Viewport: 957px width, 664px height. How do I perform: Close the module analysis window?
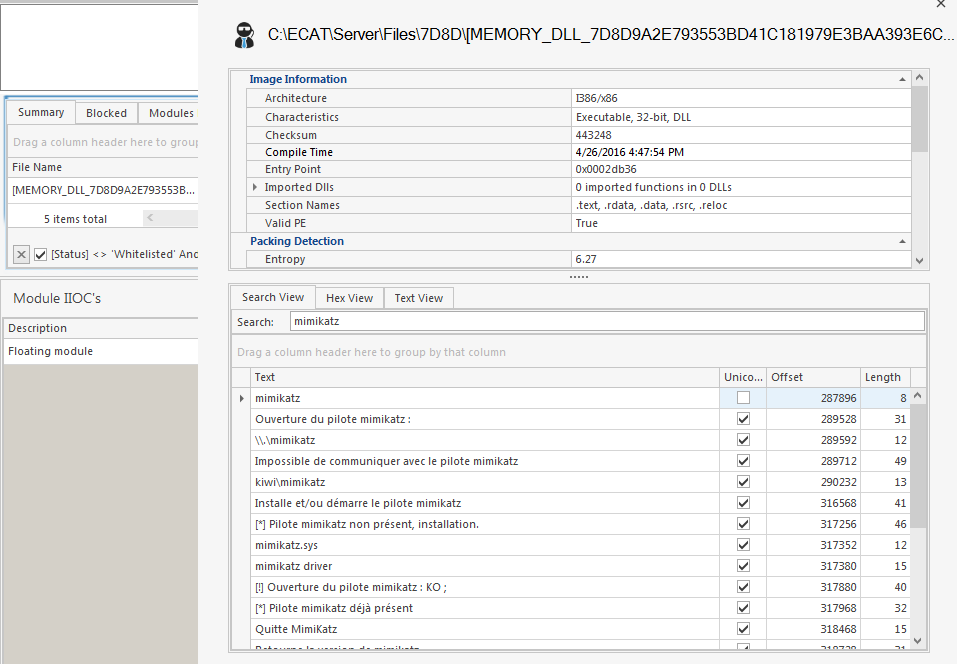pyautogui.click(x=941, y=4)
